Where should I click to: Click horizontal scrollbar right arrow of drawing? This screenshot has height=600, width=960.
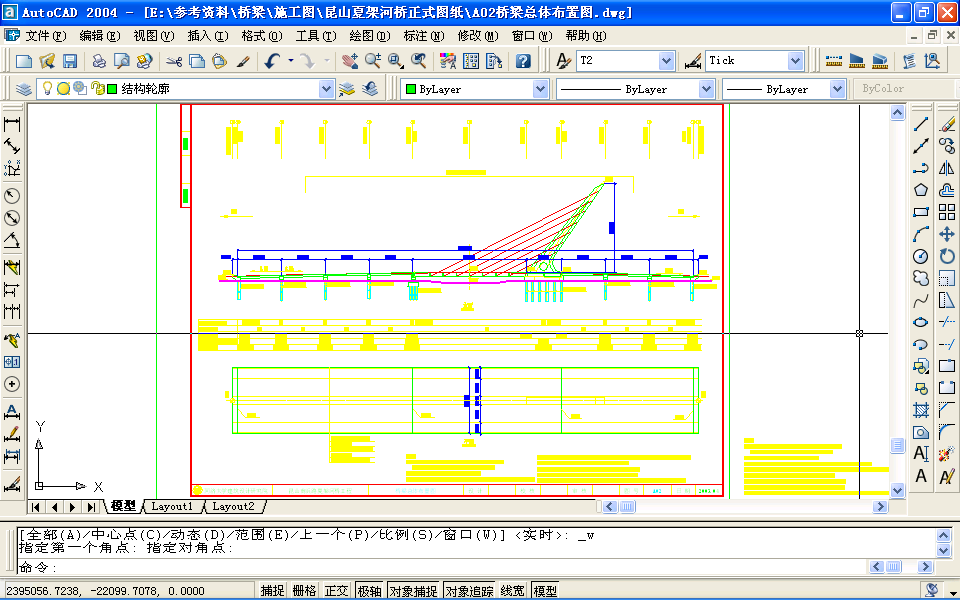[x=880, y=506]
